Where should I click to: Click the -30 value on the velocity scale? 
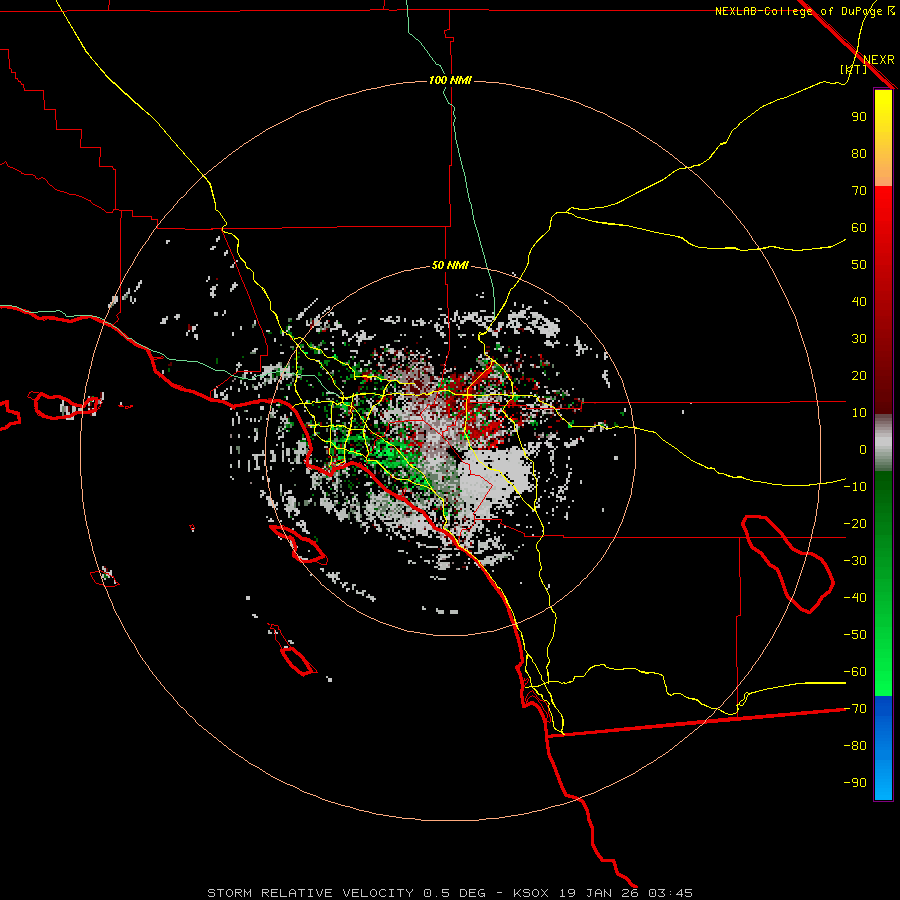[x=855, y=561]
